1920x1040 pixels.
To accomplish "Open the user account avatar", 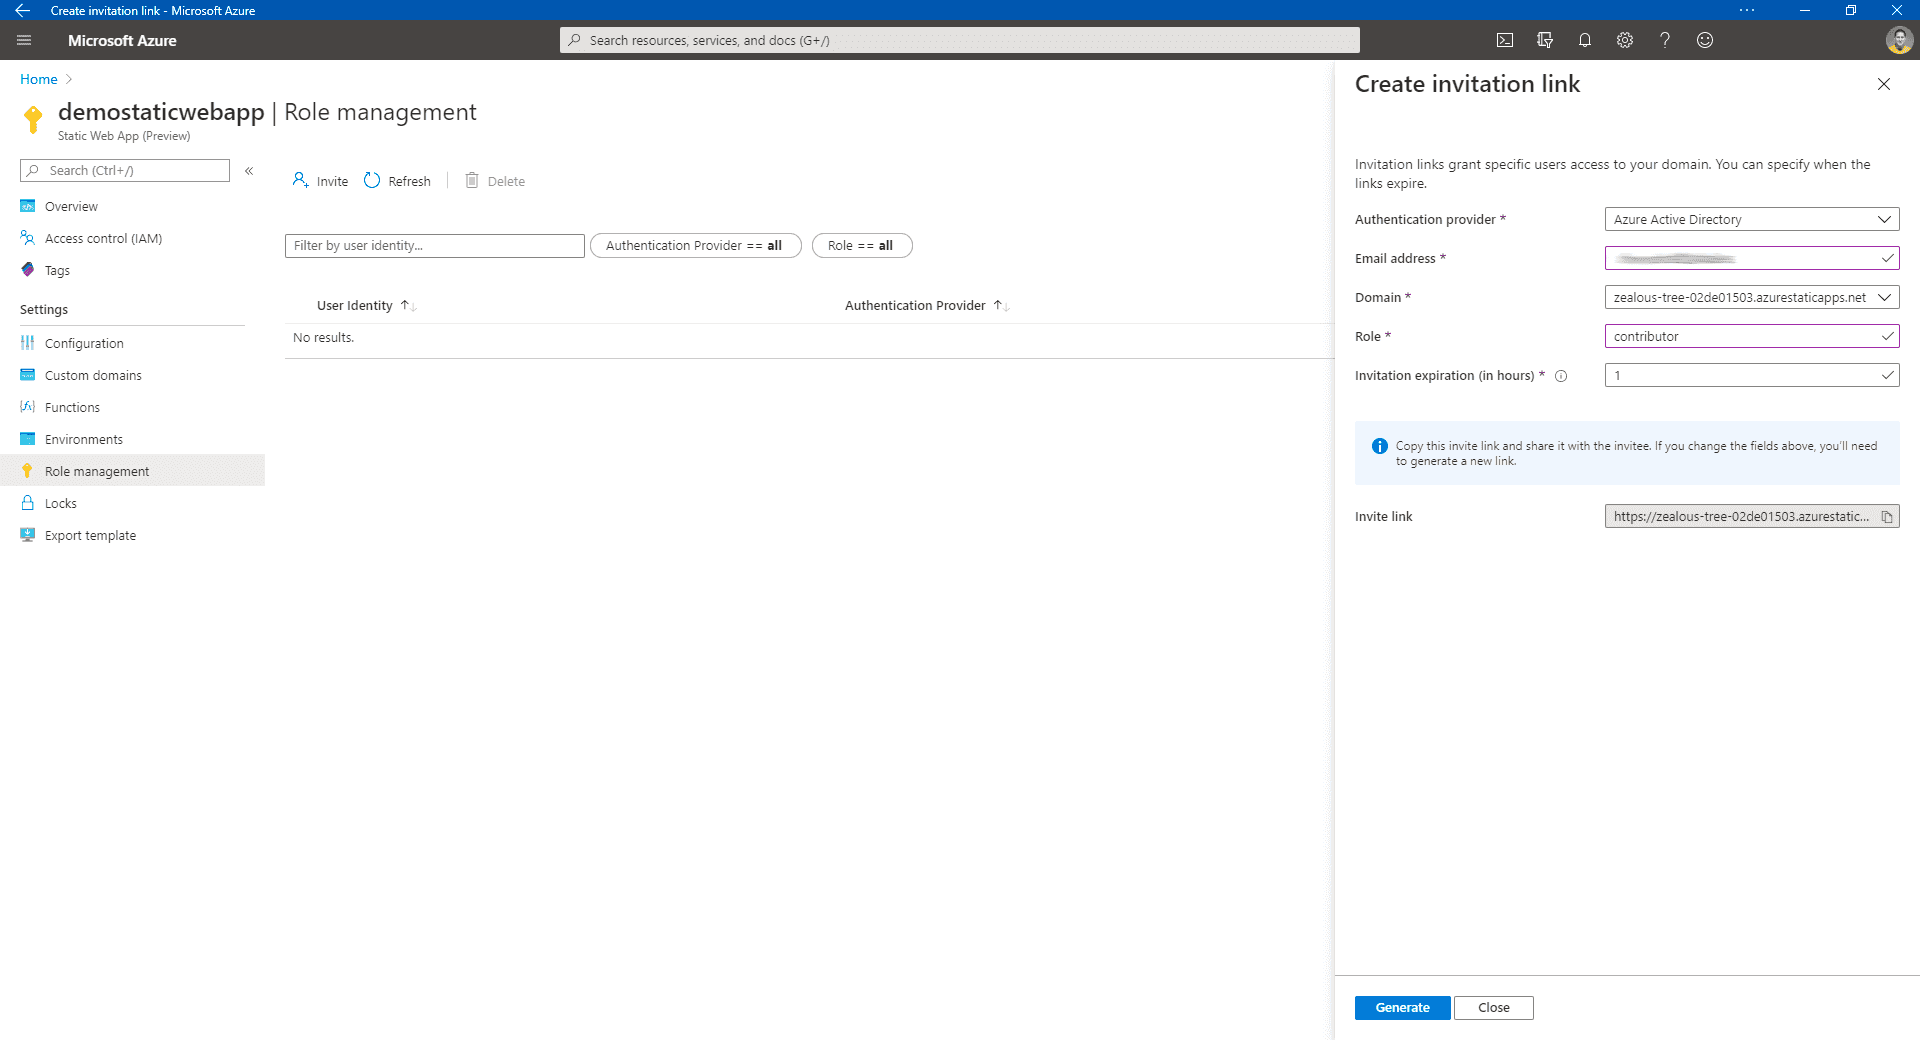I will pyautogui.click(x=1899, y=40).
